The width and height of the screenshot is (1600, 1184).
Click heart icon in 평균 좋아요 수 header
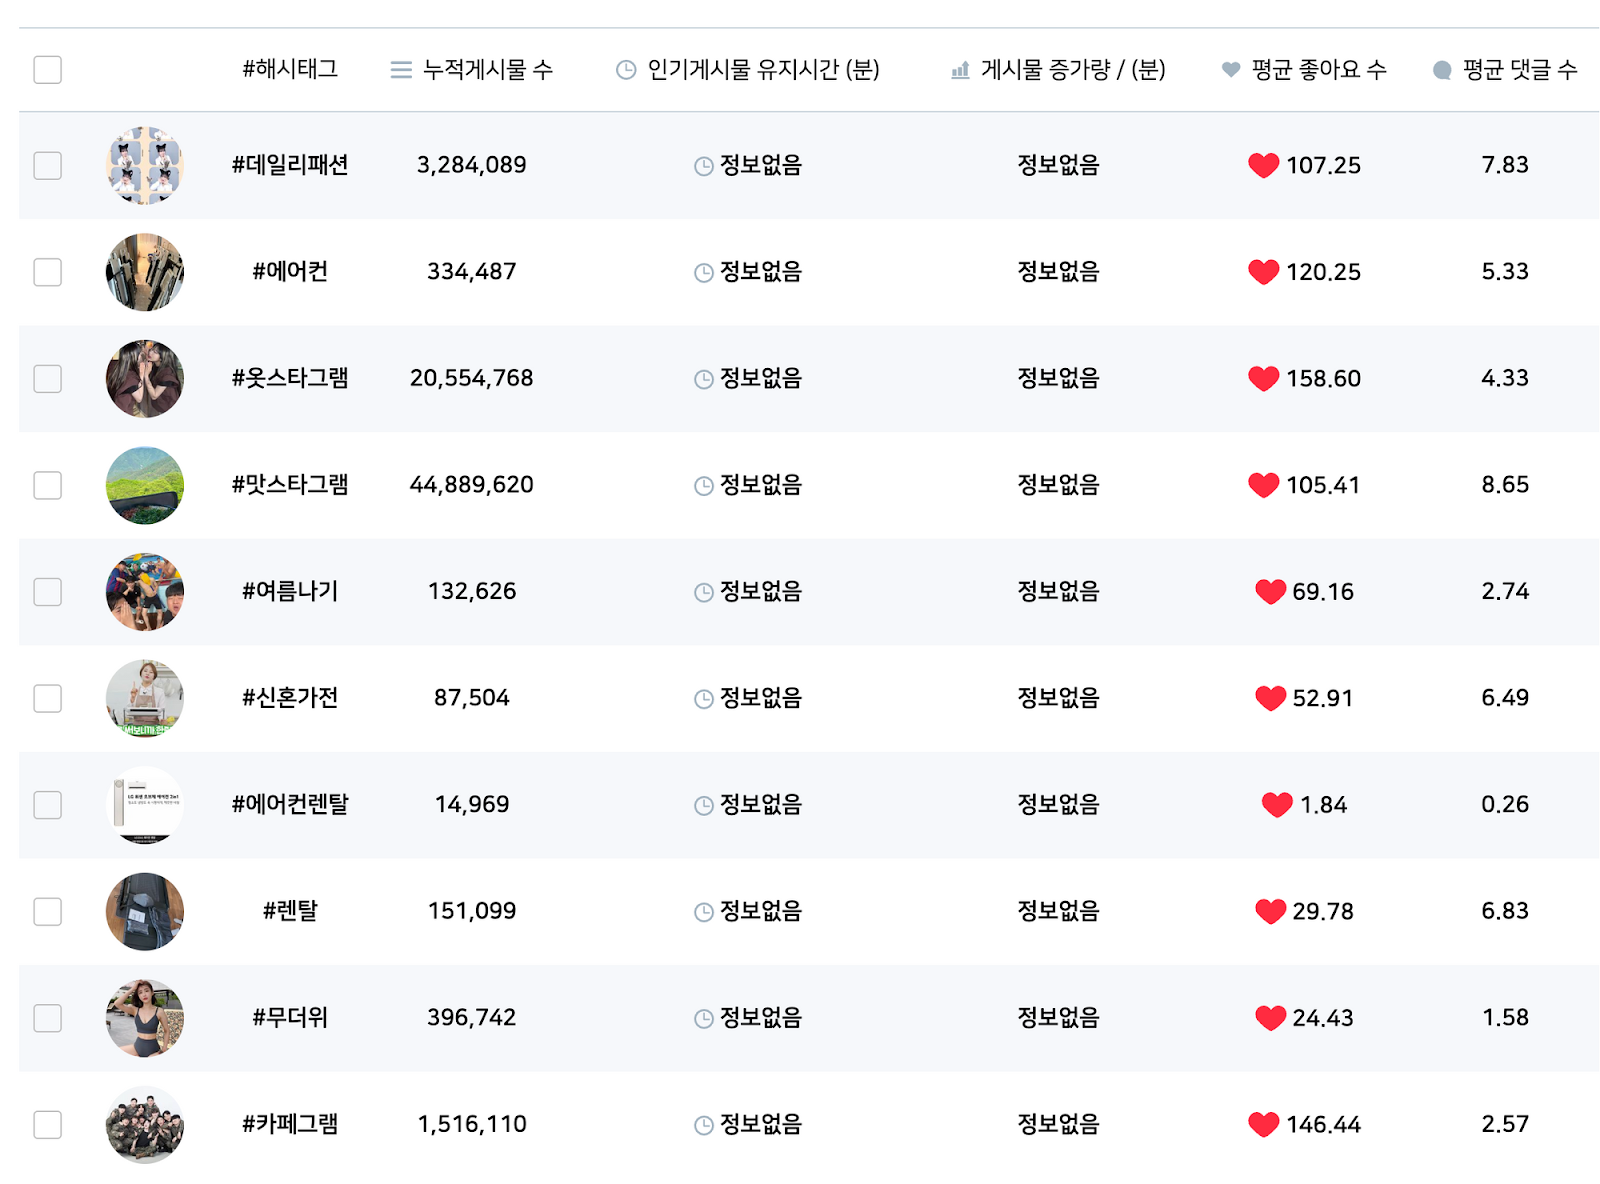pos(1231,70)
